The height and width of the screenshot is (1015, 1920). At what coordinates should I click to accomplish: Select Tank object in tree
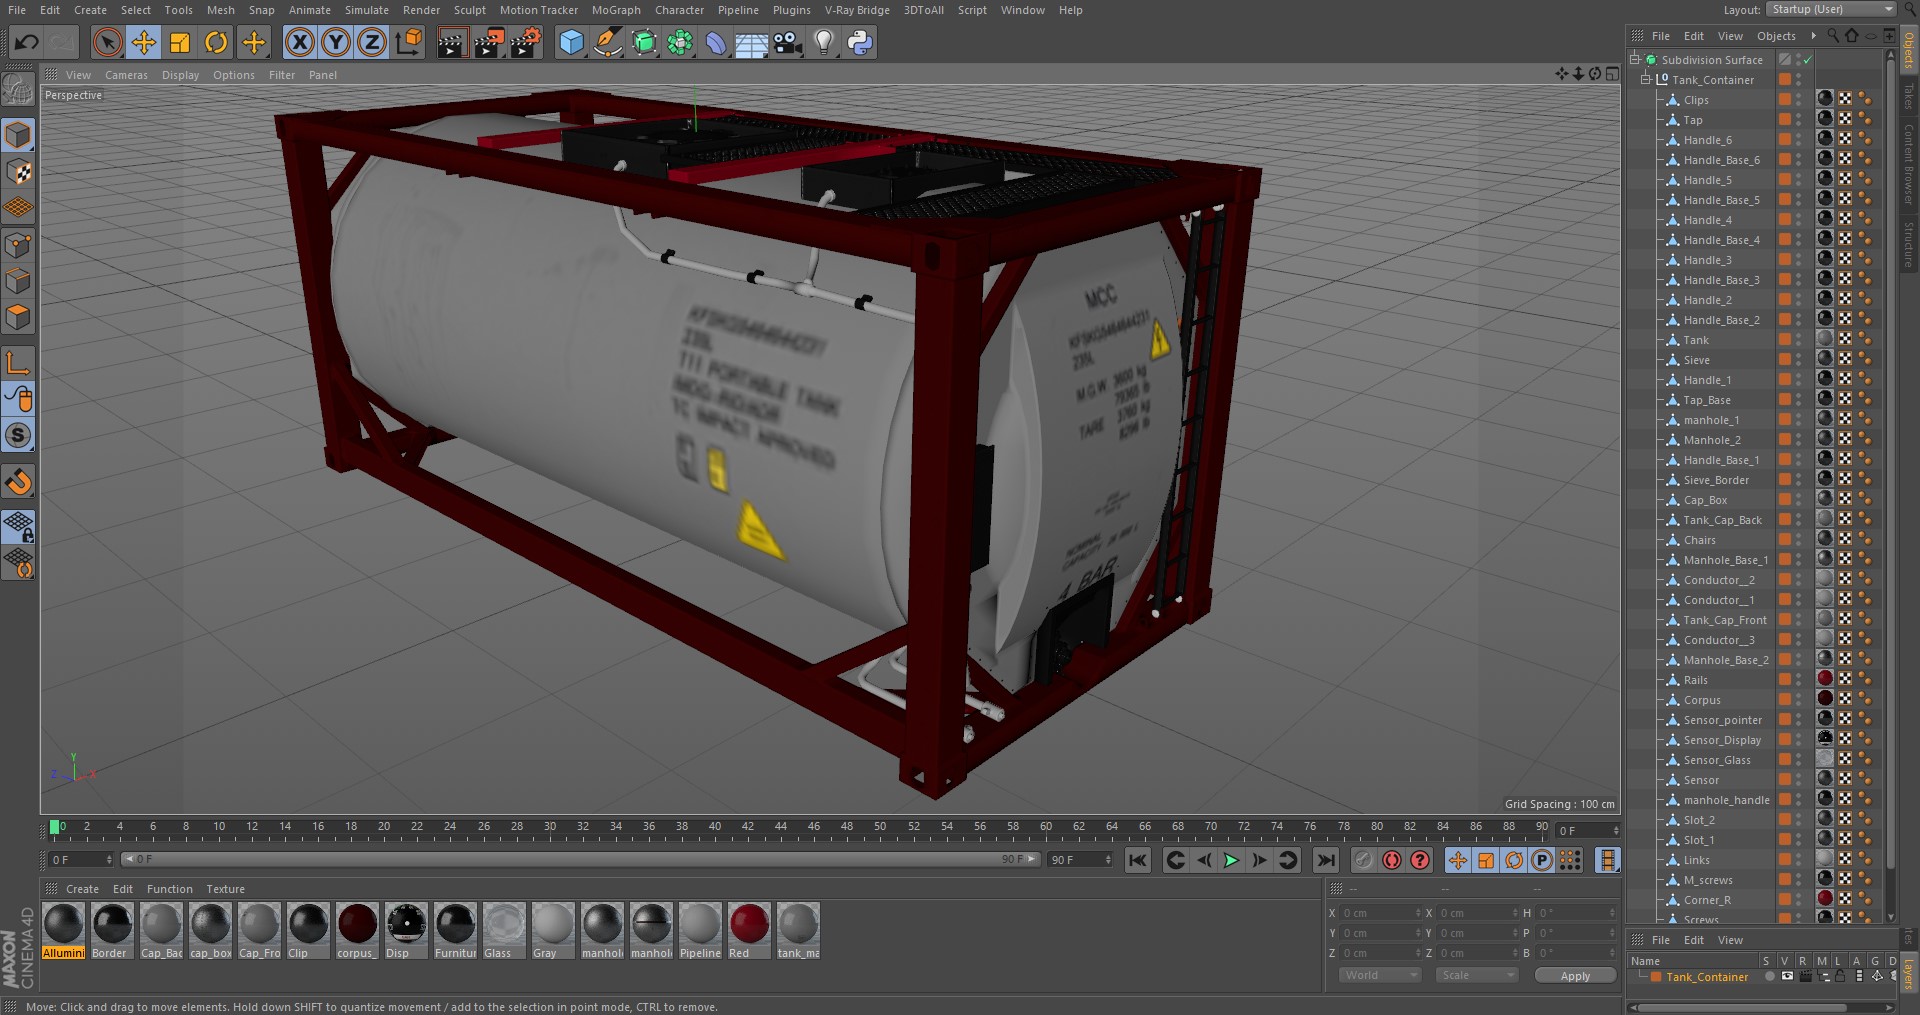click(x=1696, y=340)
